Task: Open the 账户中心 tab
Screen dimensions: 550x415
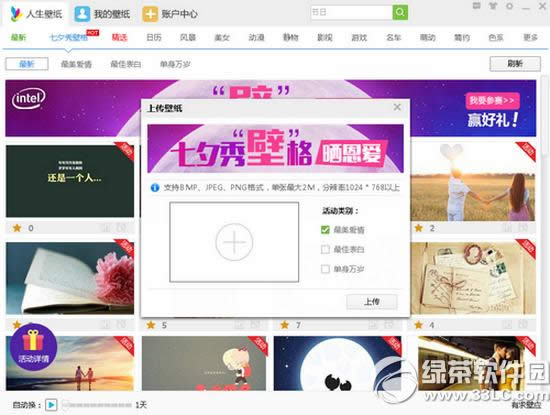Action: pos(170,14)
